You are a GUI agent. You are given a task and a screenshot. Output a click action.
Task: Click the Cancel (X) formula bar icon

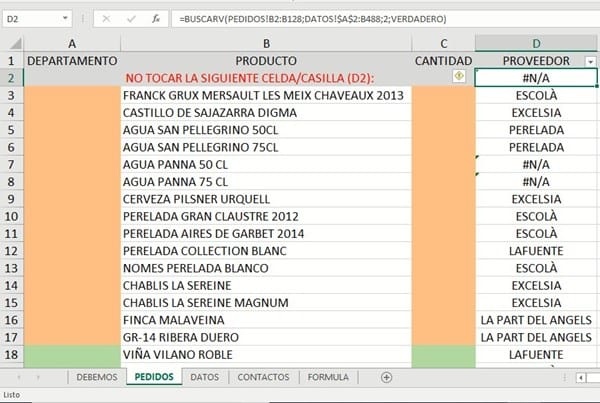point(106,19)
